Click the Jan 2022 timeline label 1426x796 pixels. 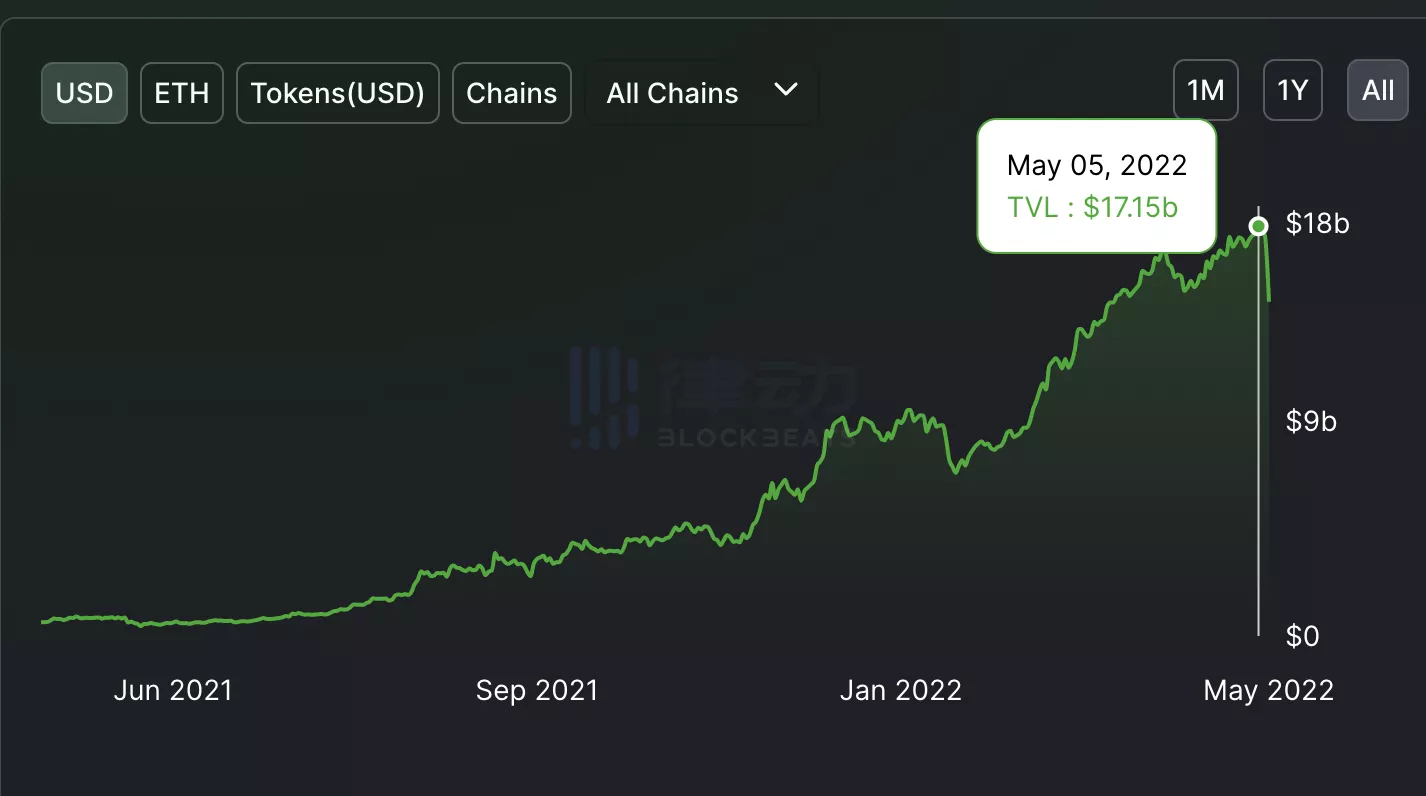(x=900, y=690)
